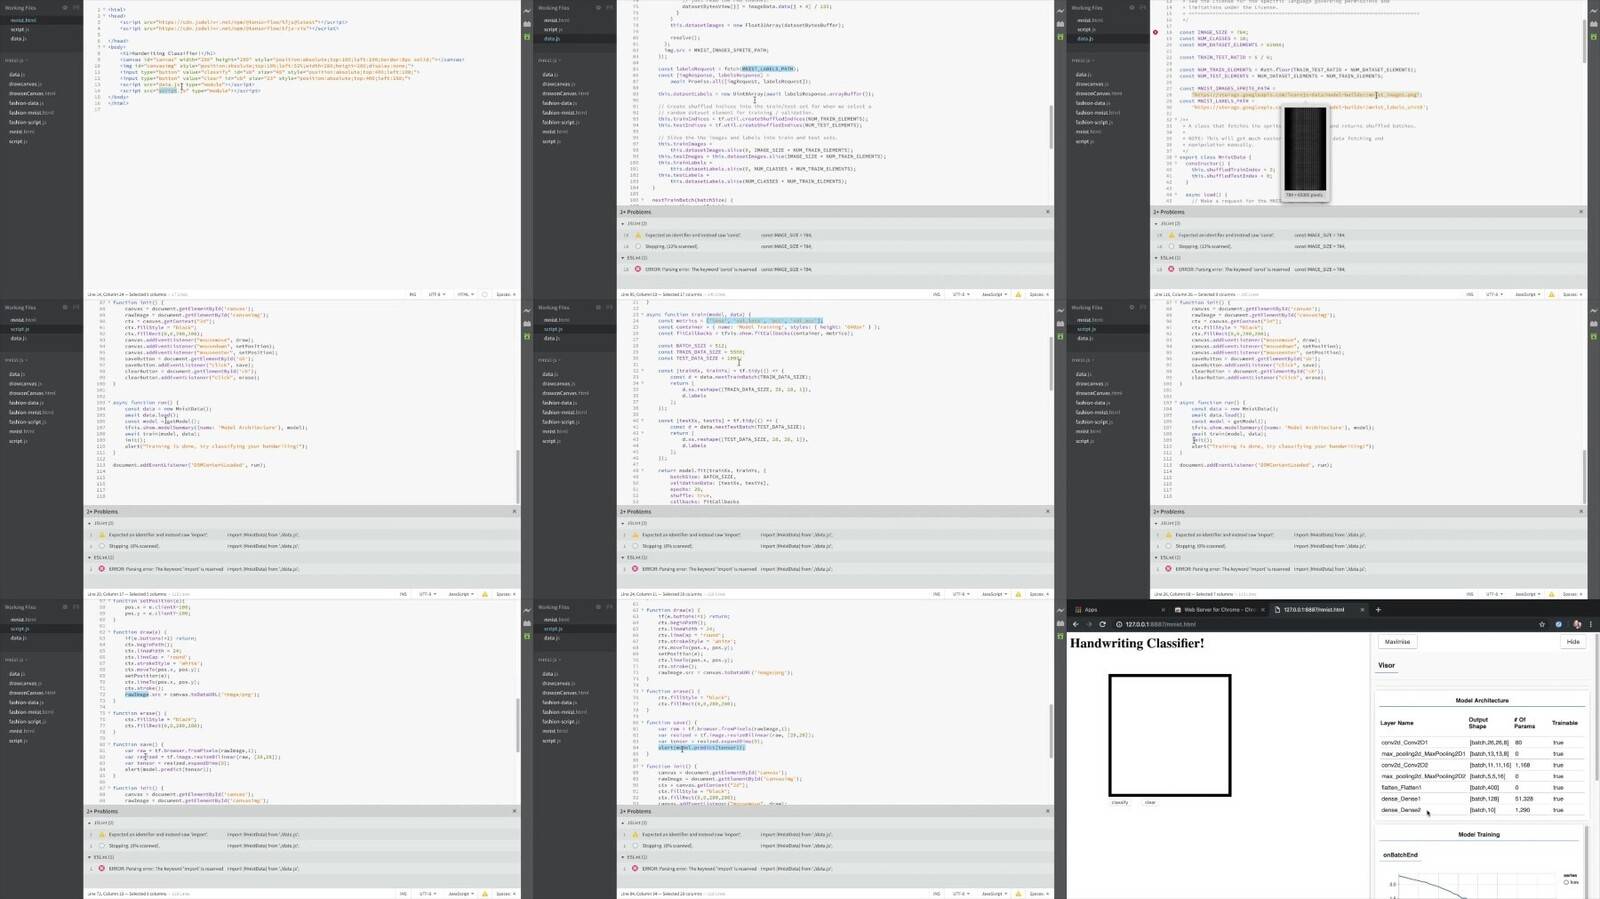The width and height of the screenshot is (1600, 899).
Task: Click the clear button below the canvas
Action: coord(1150,802)
